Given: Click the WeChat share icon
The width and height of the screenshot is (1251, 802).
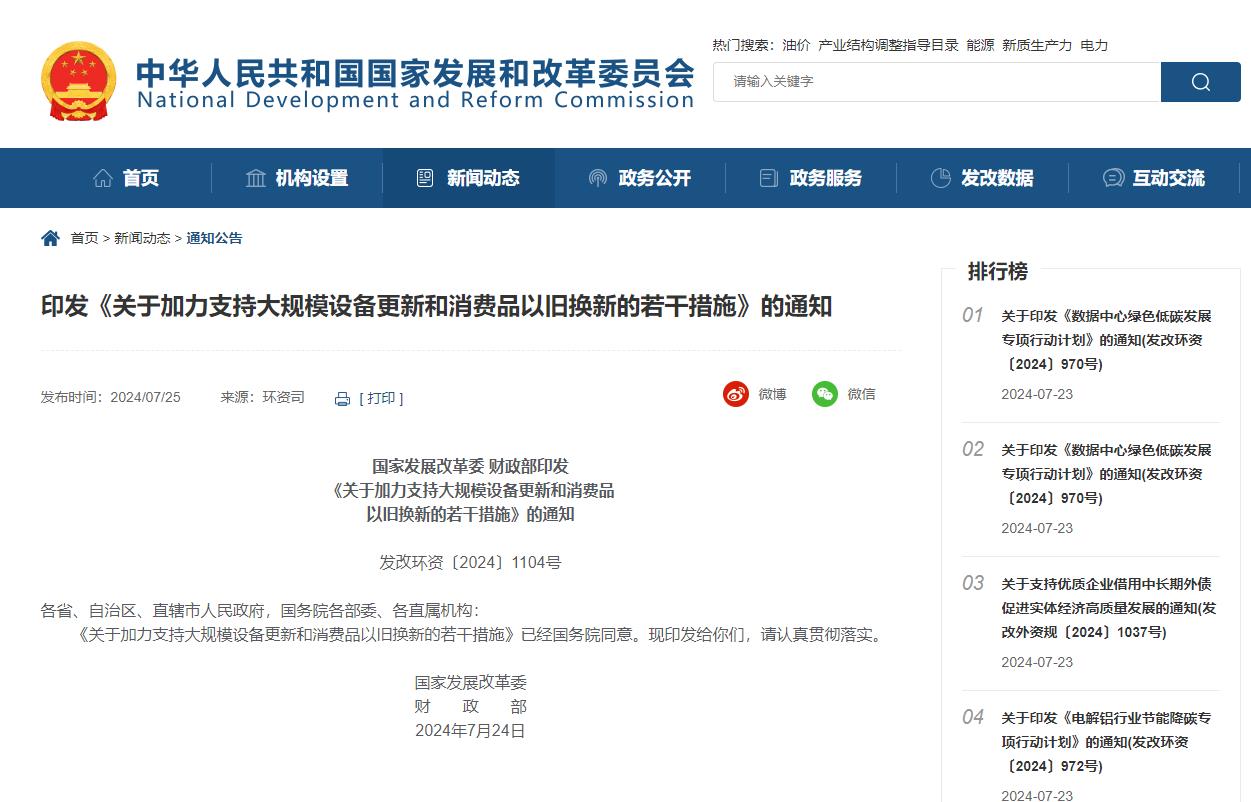Looking at the screenshot, I should [825, 394].
